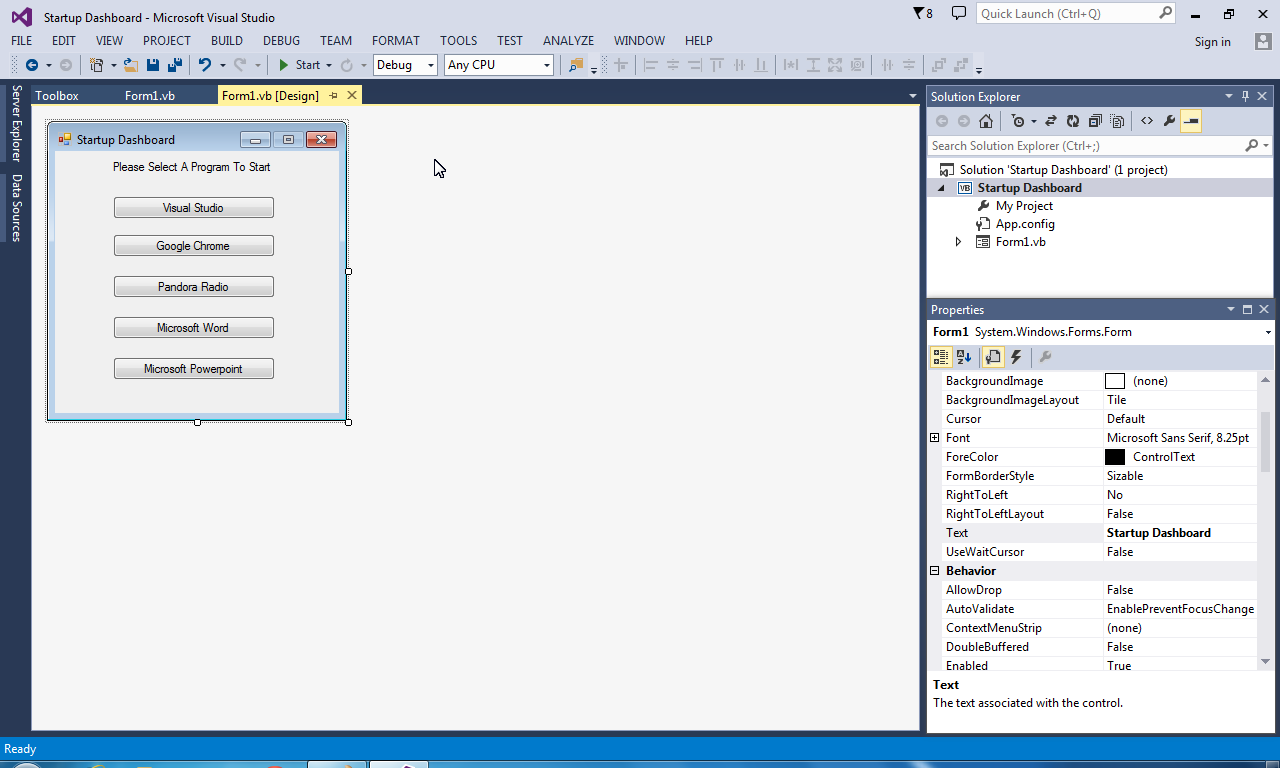Toggle Show All Files in Solution Explorer
Viewport: 1281px width, 768px height.
(x=1117, y=121)
